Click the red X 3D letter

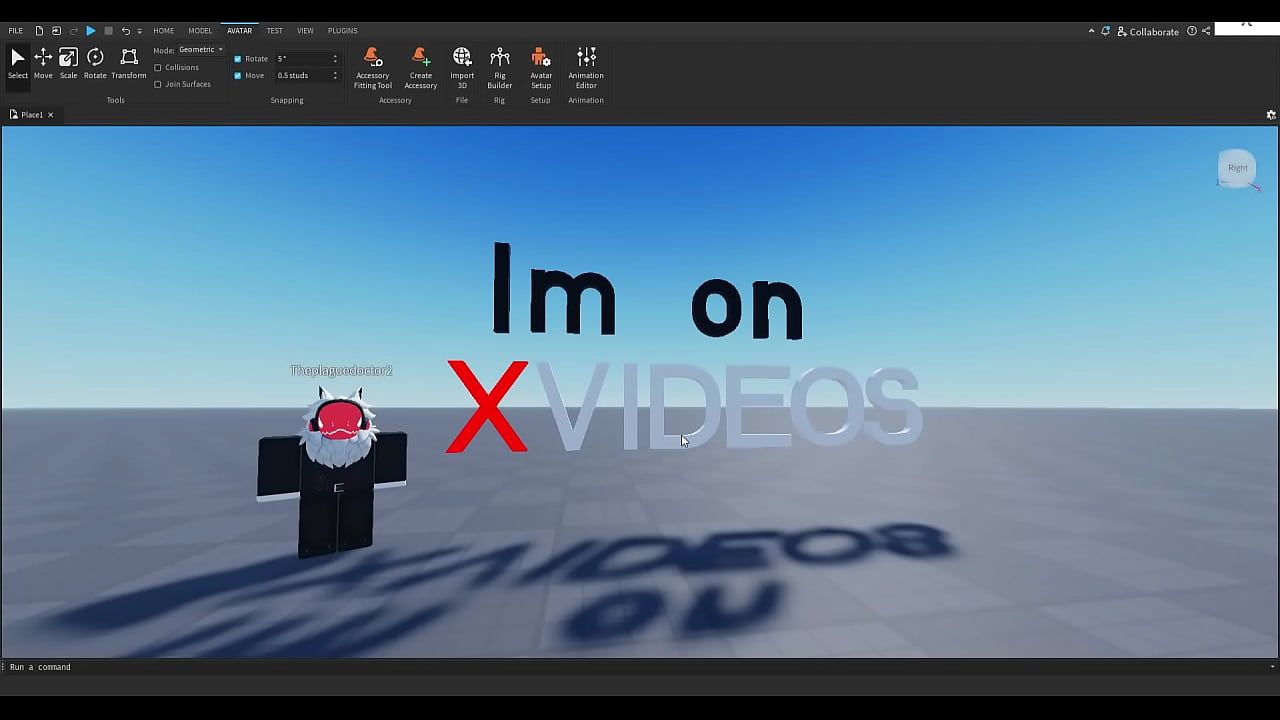tap(487, 406)
